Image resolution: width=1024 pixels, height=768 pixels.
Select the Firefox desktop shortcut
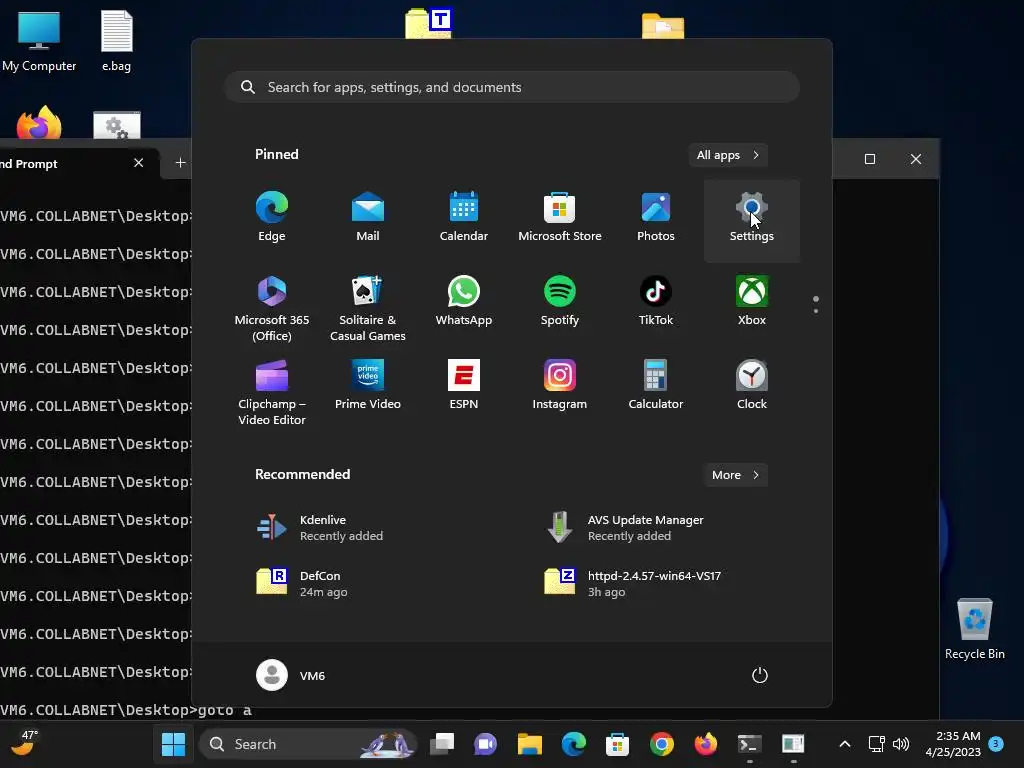[x=39, y=122]
